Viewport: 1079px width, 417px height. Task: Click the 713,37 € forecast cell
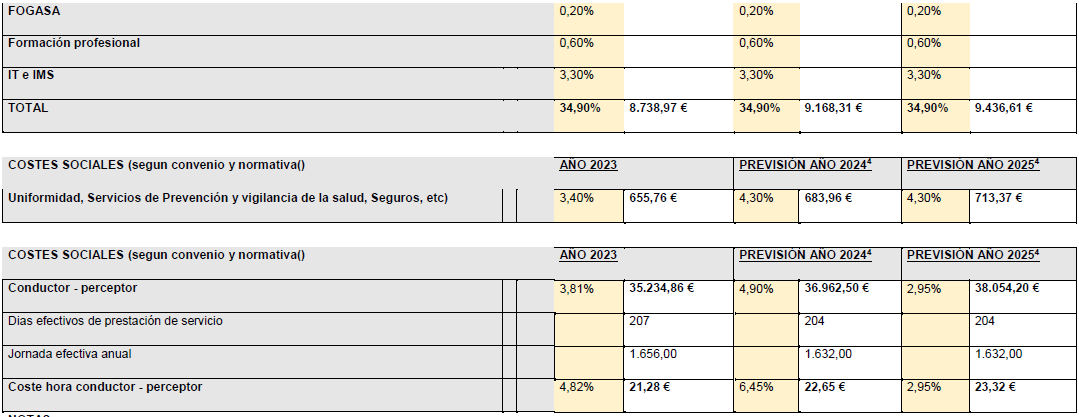[1023, 205]
